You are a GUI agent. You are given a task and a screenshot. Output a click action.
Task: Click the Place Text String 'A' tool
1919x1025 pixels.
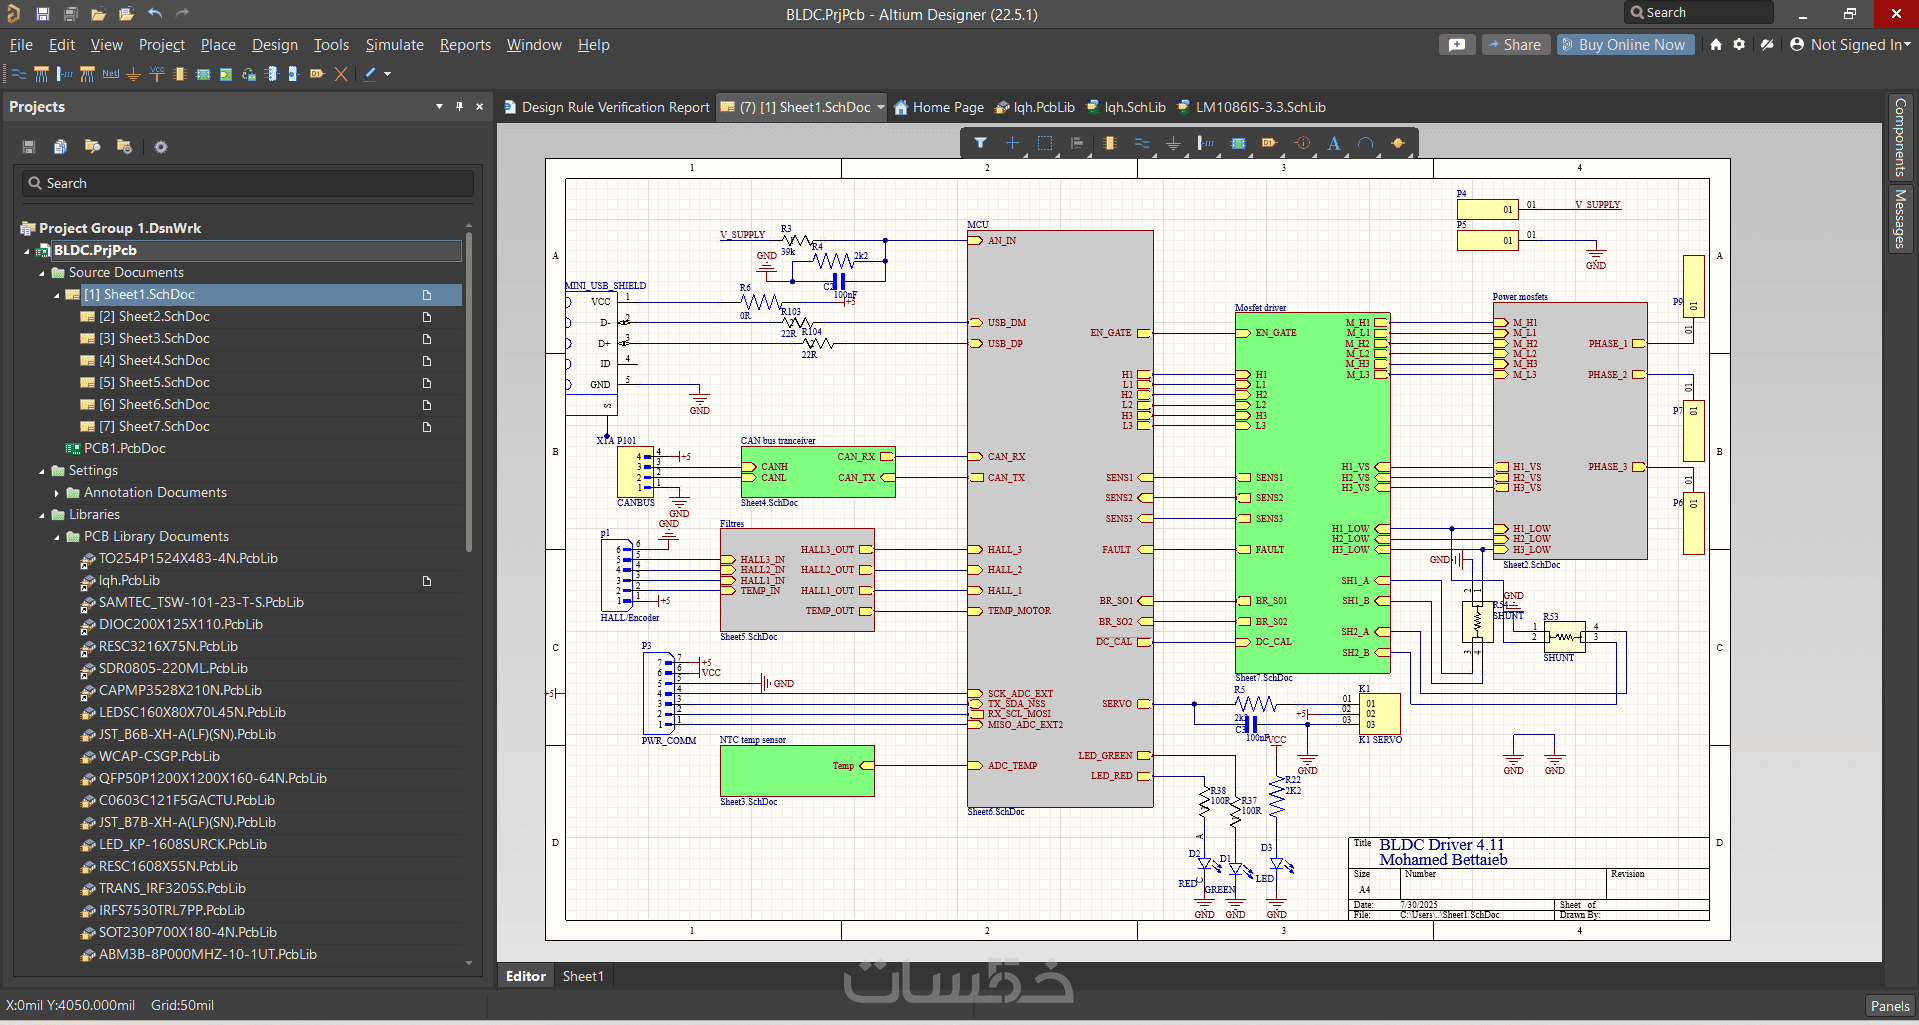pos(1333,143)
